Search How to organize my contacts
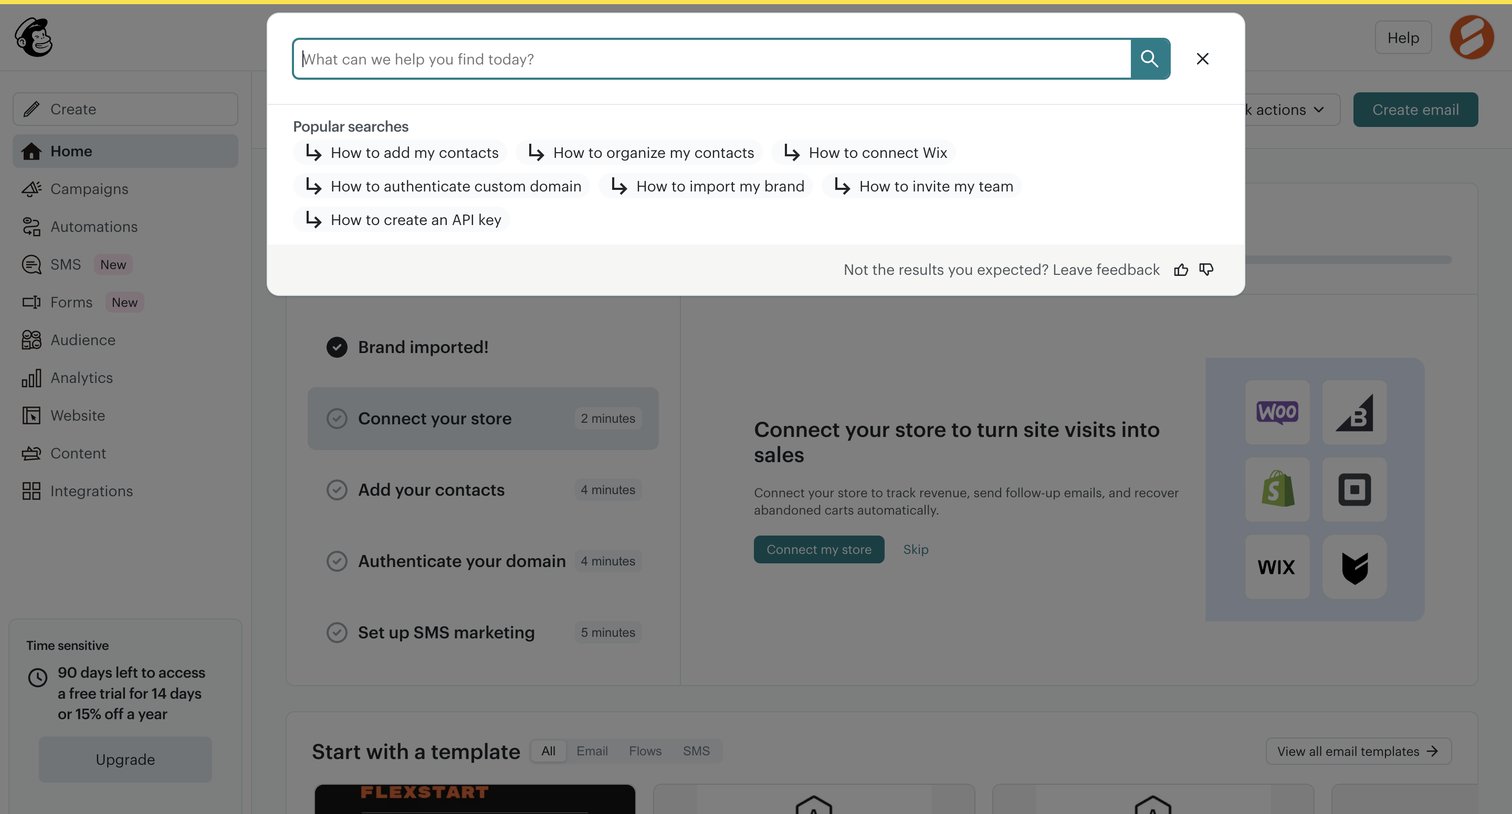1512x814 pixels. (641, 153)
